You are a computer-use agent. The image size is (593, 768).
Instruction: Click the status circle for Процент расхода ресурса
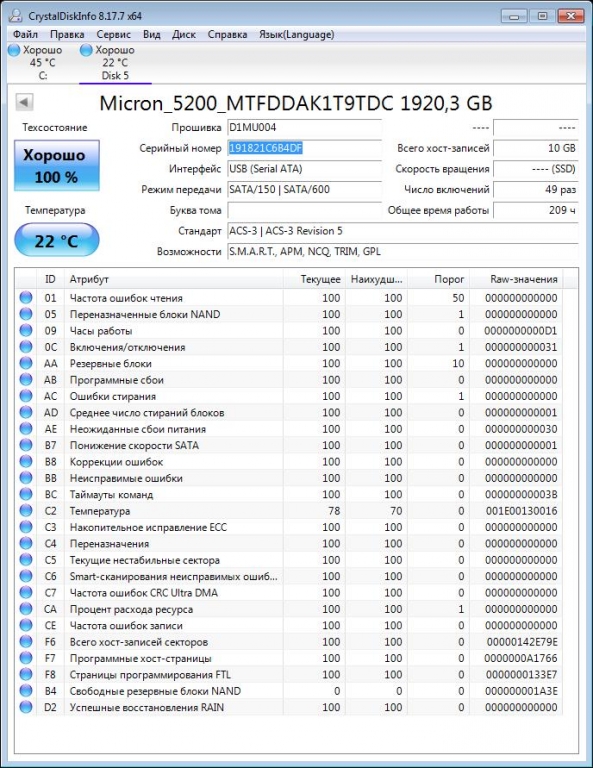pyautogui.click(x=26, y=609)
